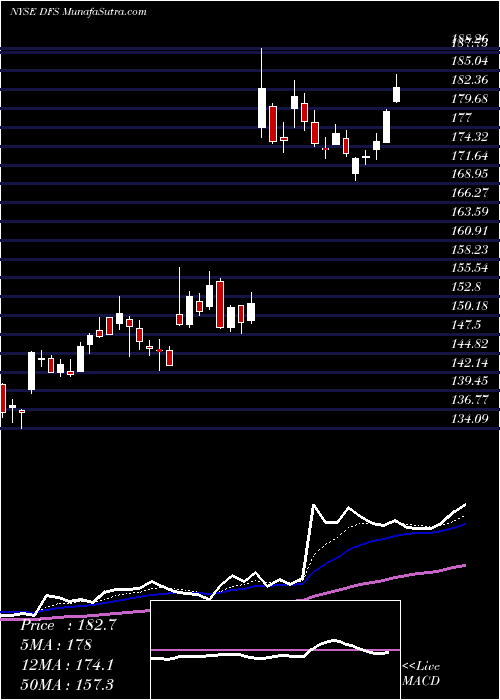This screenshot has height=700, width=500.
Task: Select the 5MA : 178 readout
Action: pos(56,645)
